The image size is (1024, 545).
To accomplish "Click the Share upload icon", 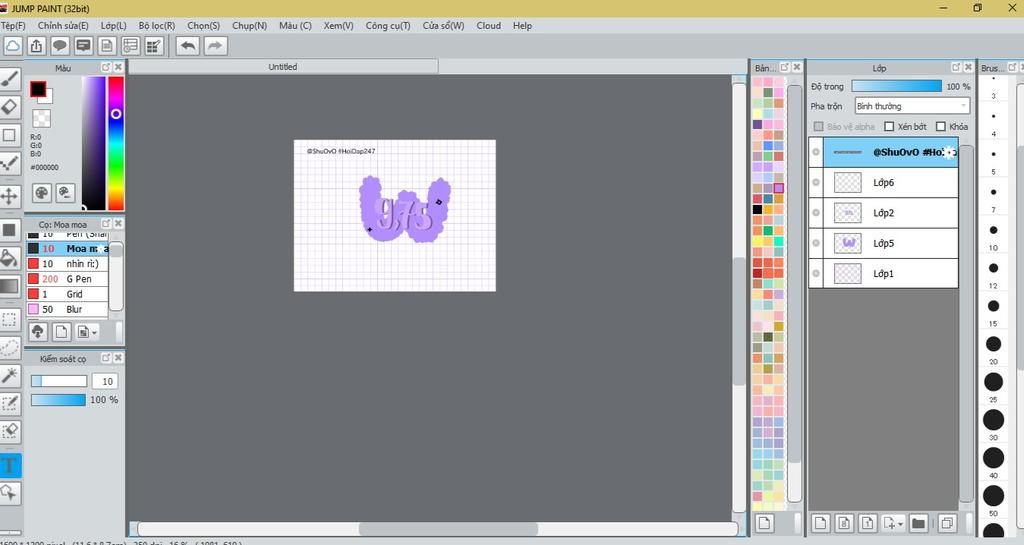I will click(37, 46).
